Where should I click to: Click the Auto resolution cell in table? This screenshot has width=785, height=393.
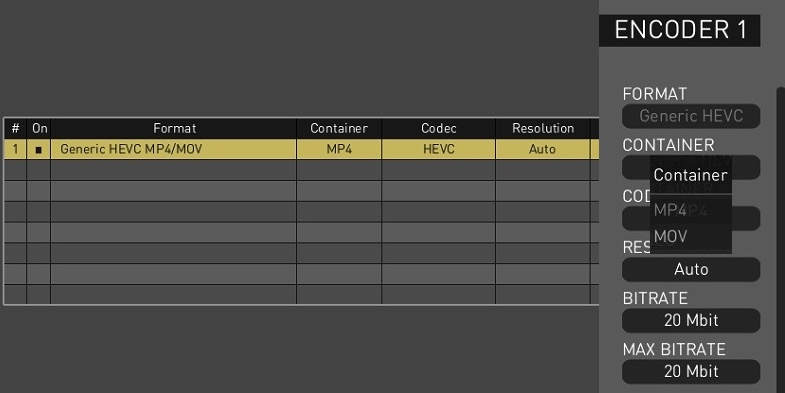click(543, 149)
